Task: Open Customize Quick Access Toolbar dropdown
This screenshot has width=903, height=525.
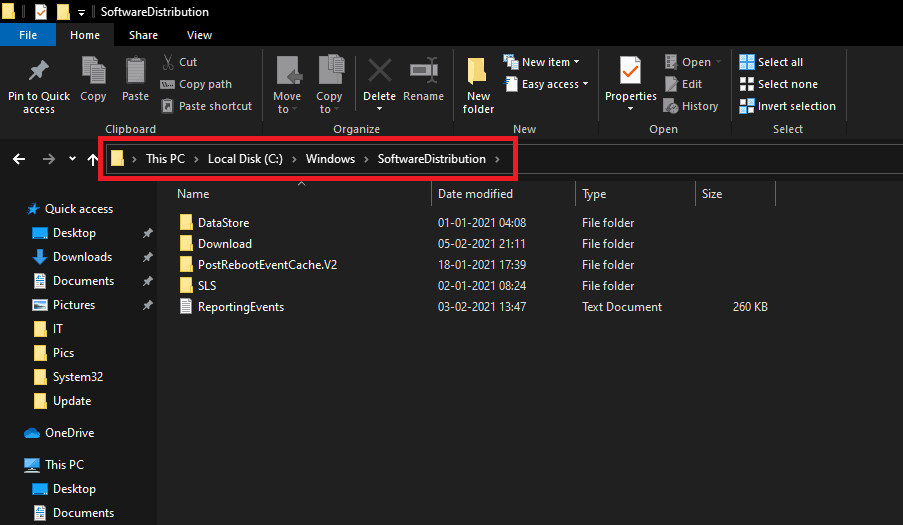Action: tap(81, 12)
